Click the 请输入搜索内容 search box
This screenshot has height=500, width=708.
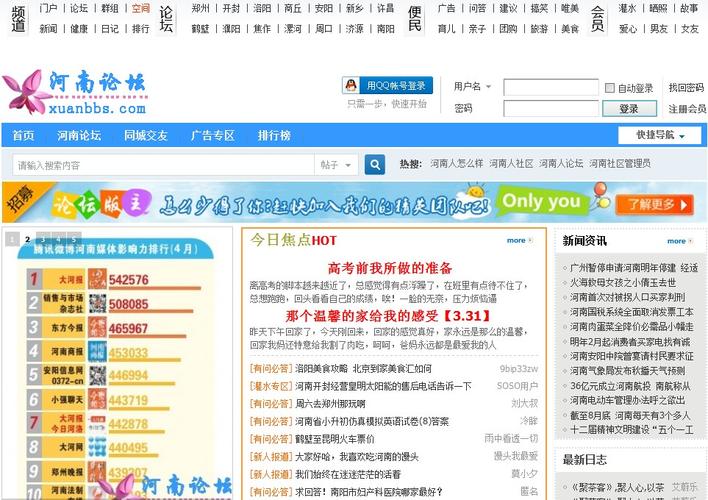[163, 165]
